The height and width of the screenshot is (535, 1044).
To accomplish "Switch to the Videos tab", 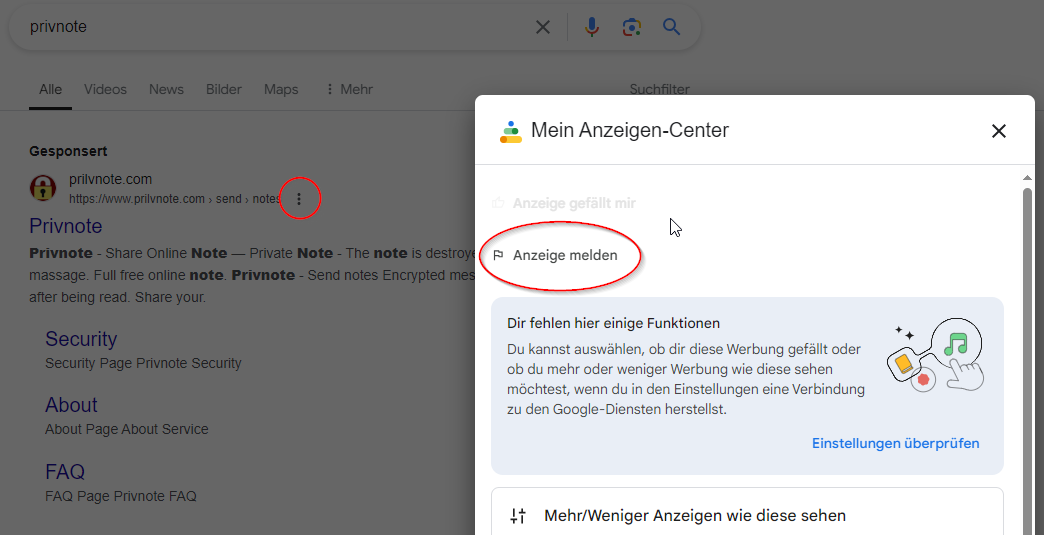I will pyautogui.click(x=105, y=89).
